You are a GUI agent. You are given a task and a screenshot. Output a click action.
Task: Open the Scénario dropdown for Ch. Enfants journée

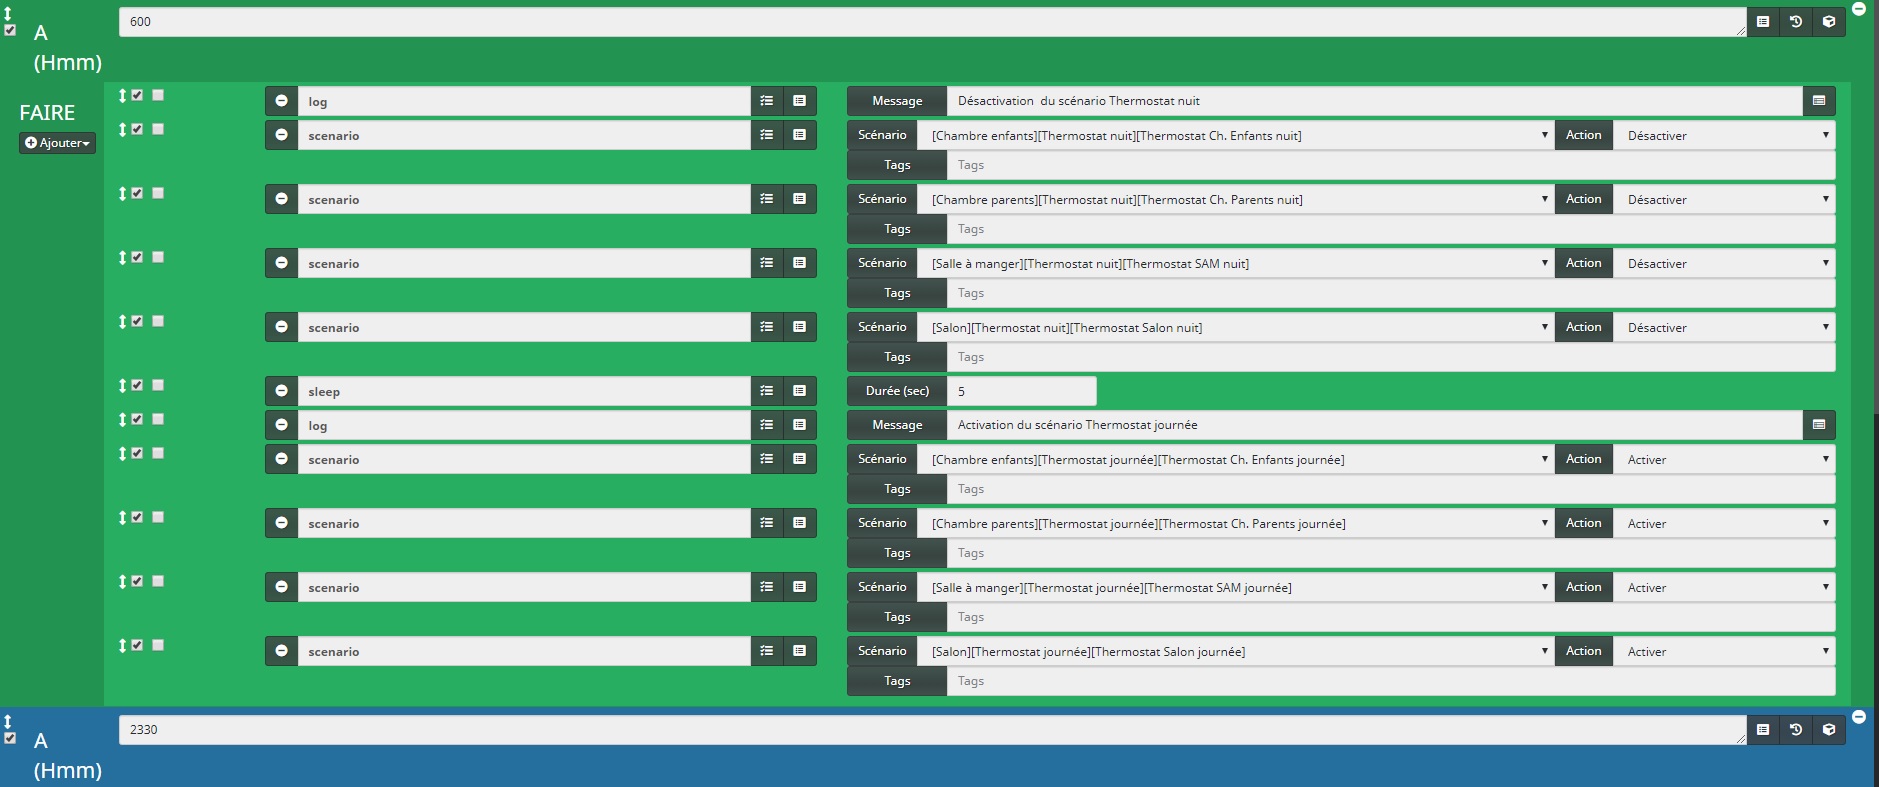click(1236, 459)
